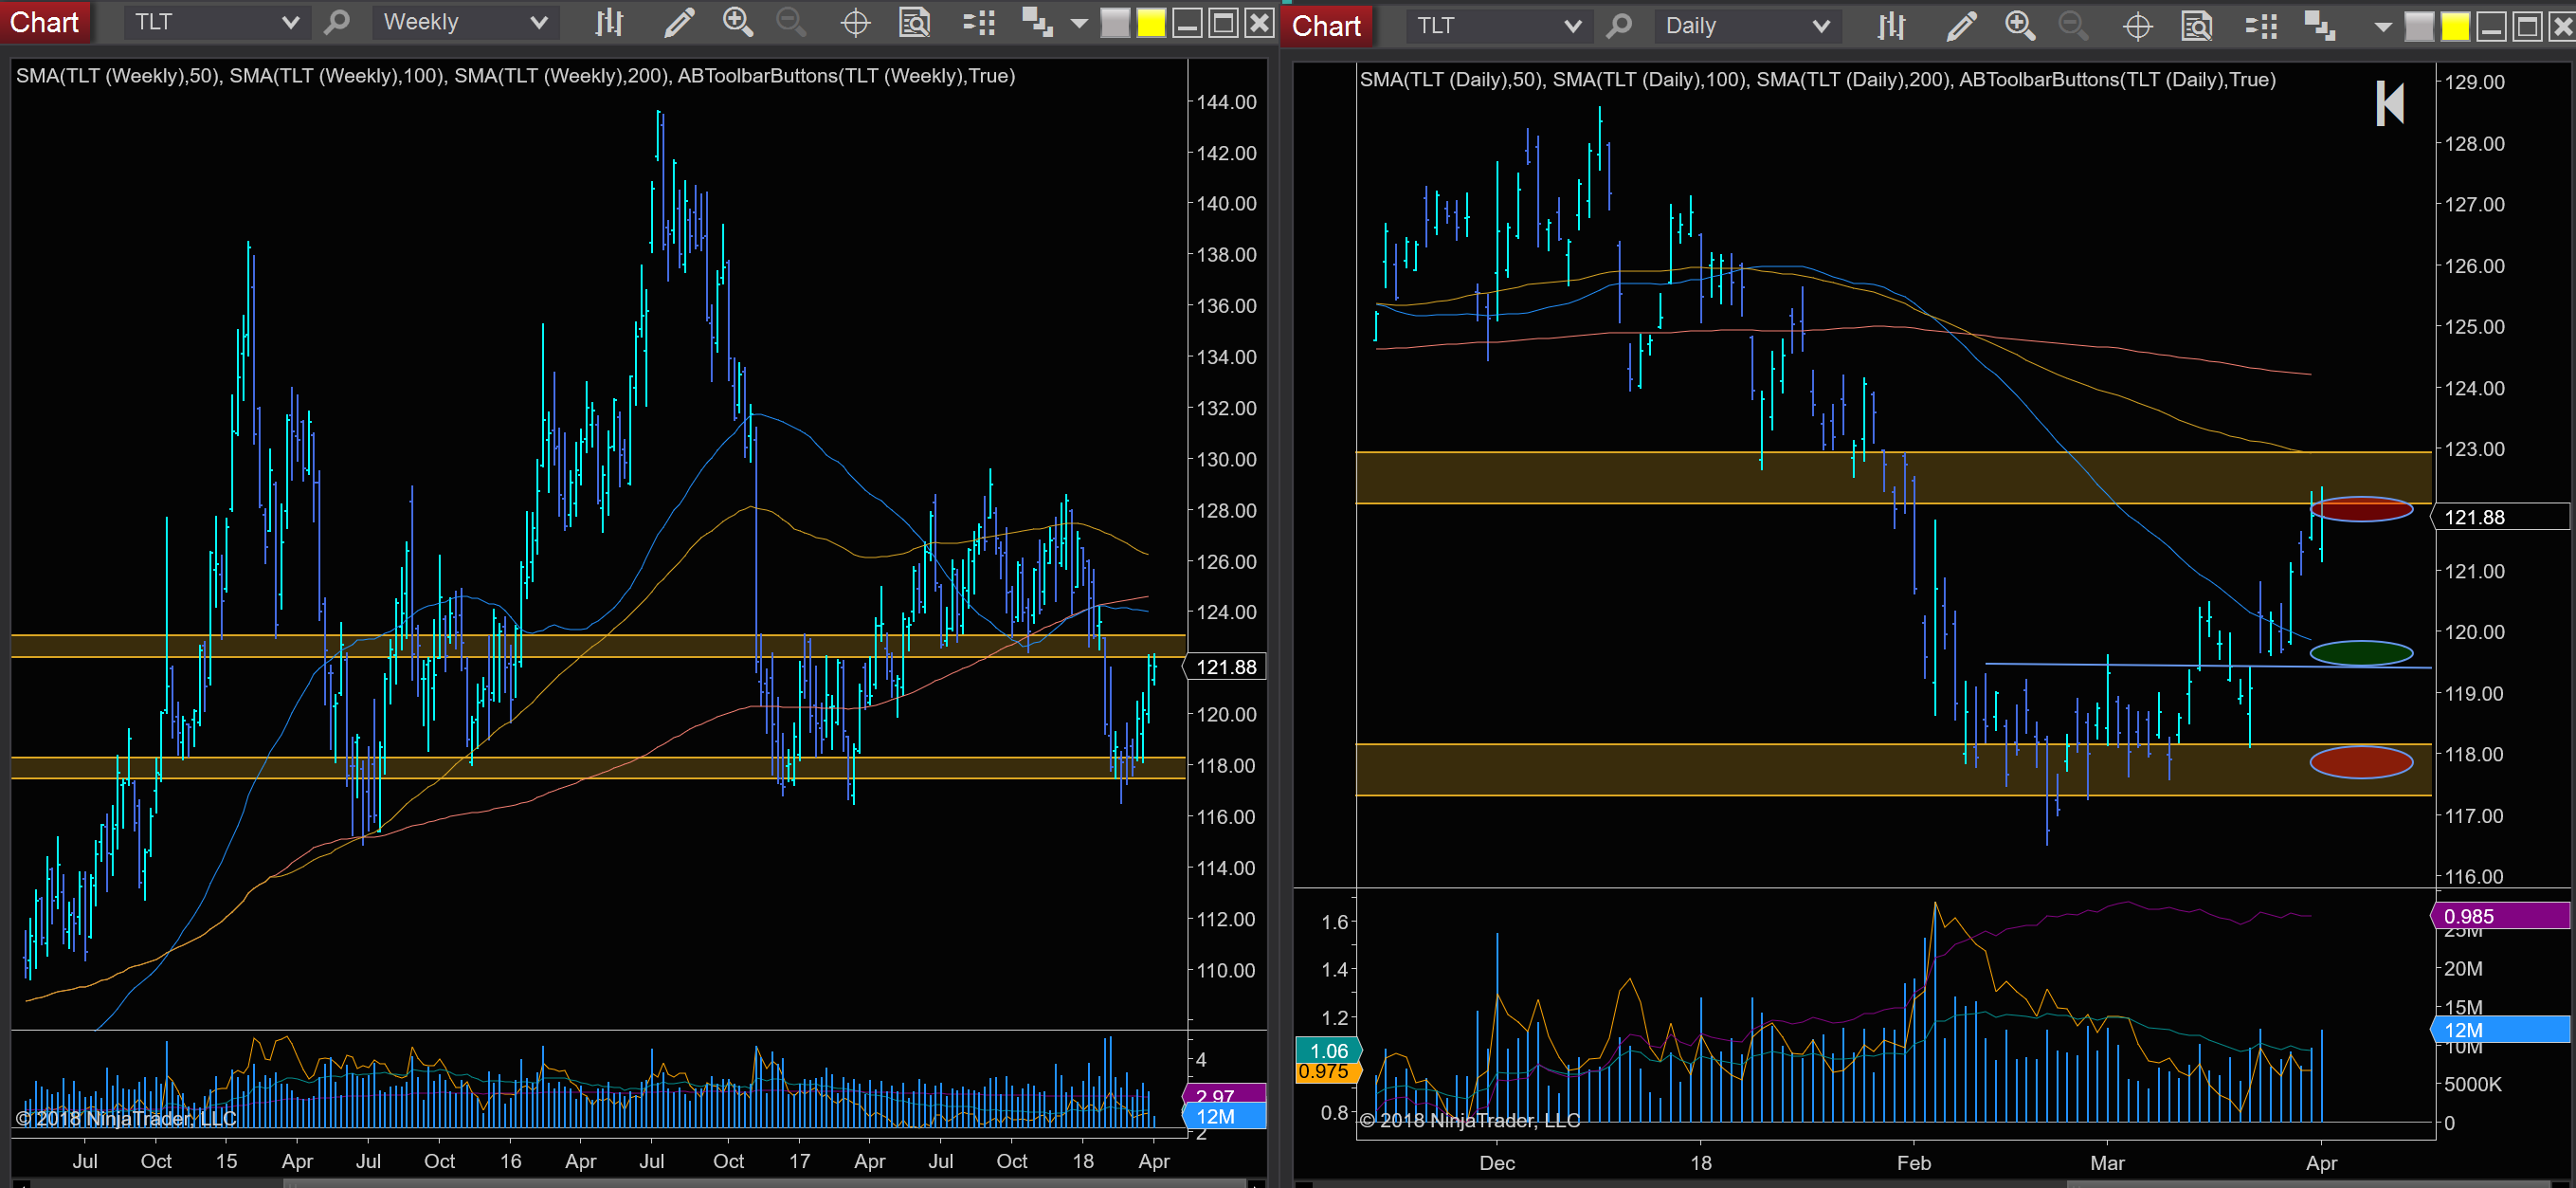Expand the Daily interval selector
This screenshot has width=2576, height=1188.
tap(1746, 26)
